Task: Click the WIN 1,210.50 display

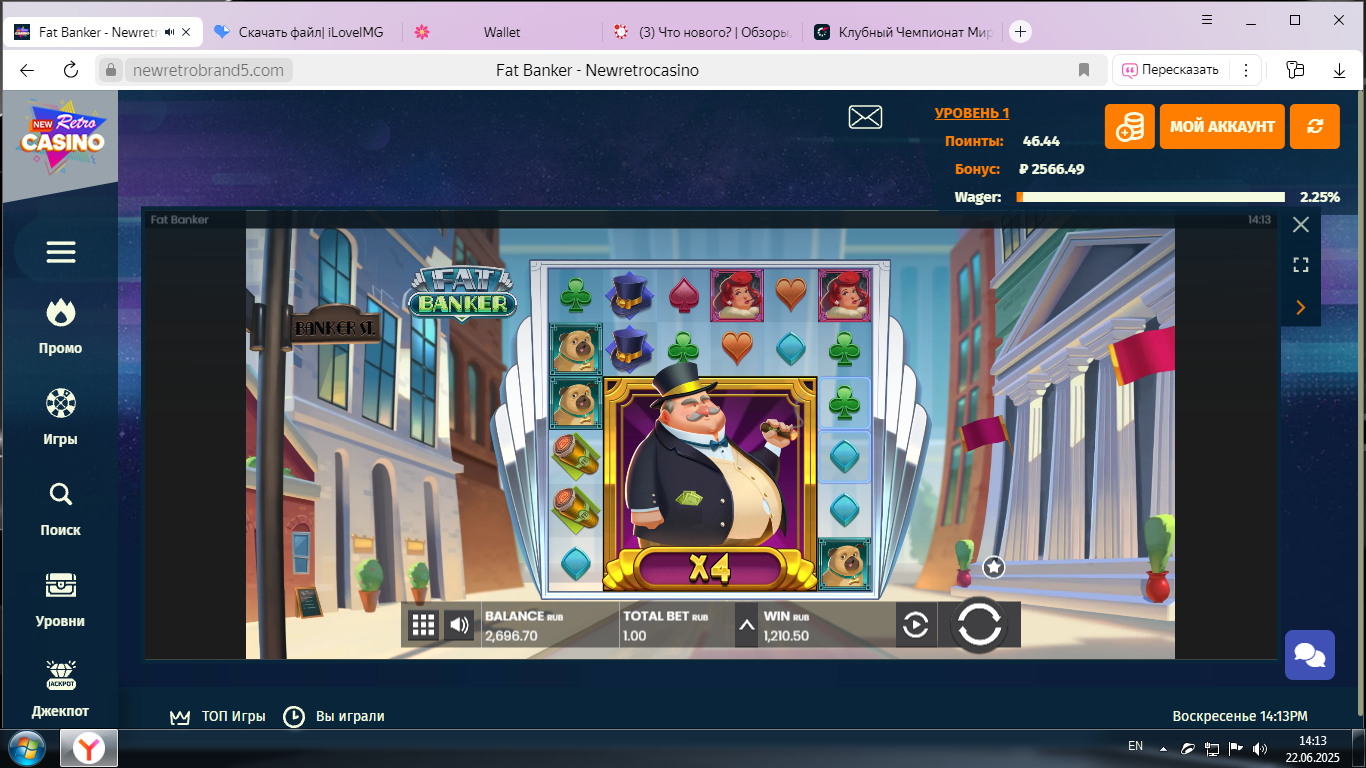Action: coord(787,626)
